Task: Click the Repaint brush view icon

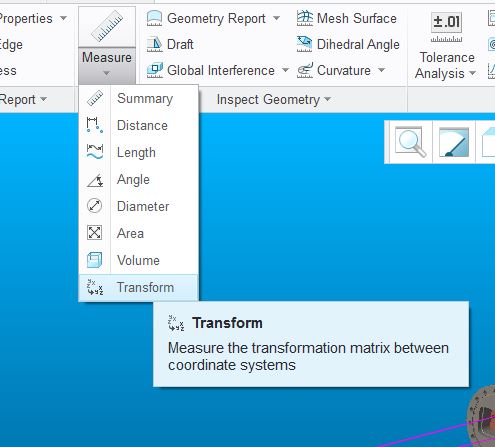Action: 454,142
